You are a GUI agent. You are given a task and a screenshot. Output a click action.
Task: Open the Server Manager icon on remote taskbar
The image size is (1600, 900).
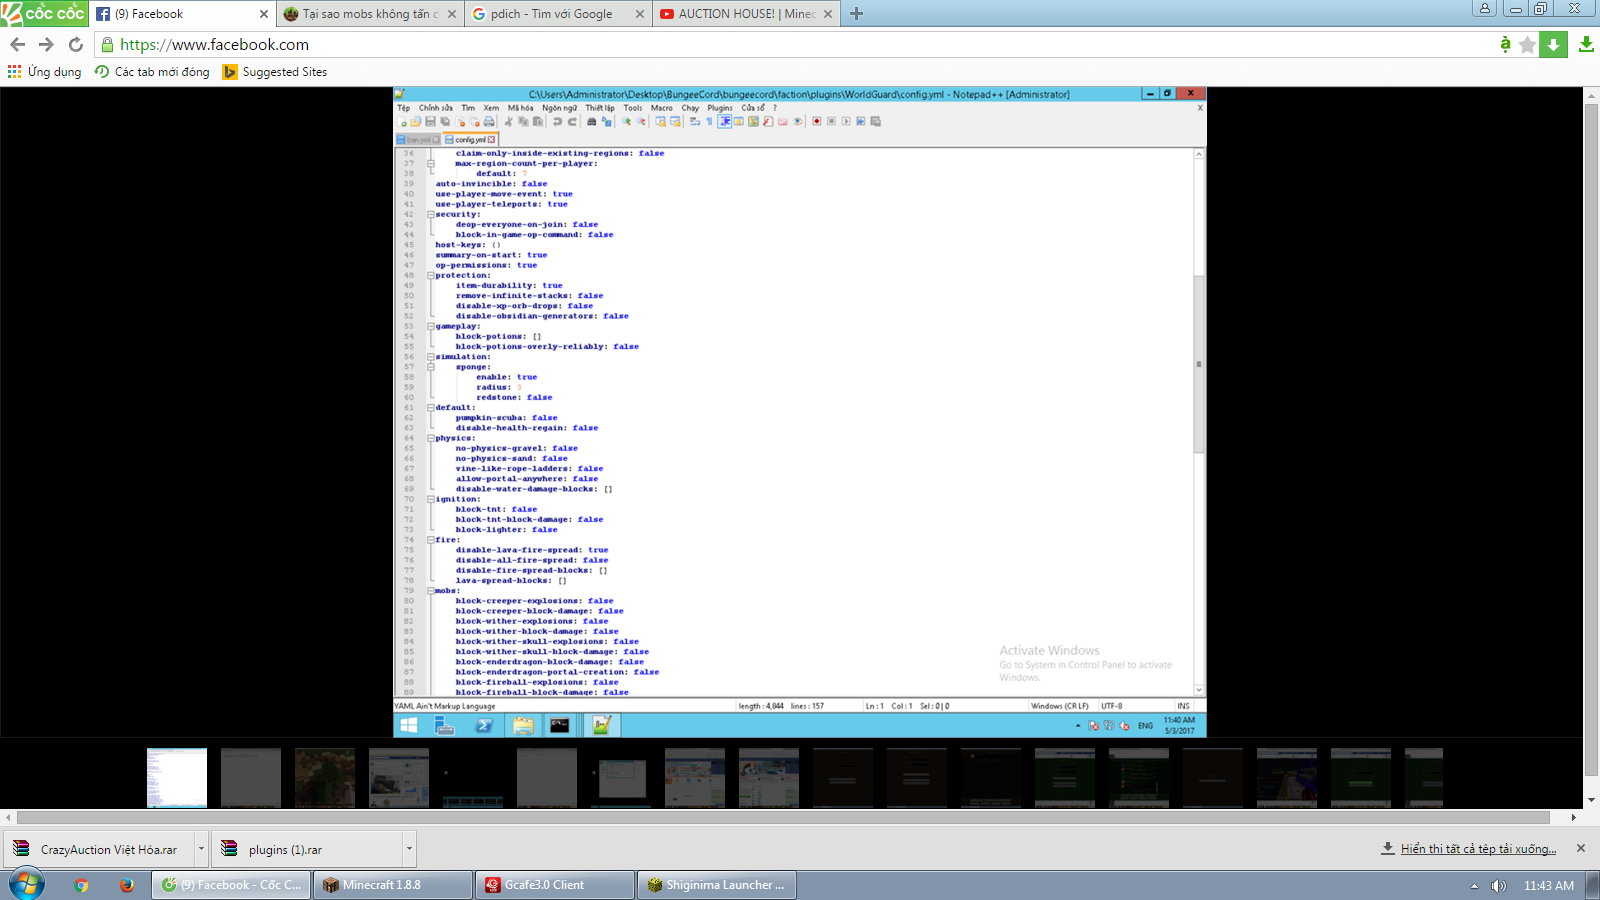(445, 725)
